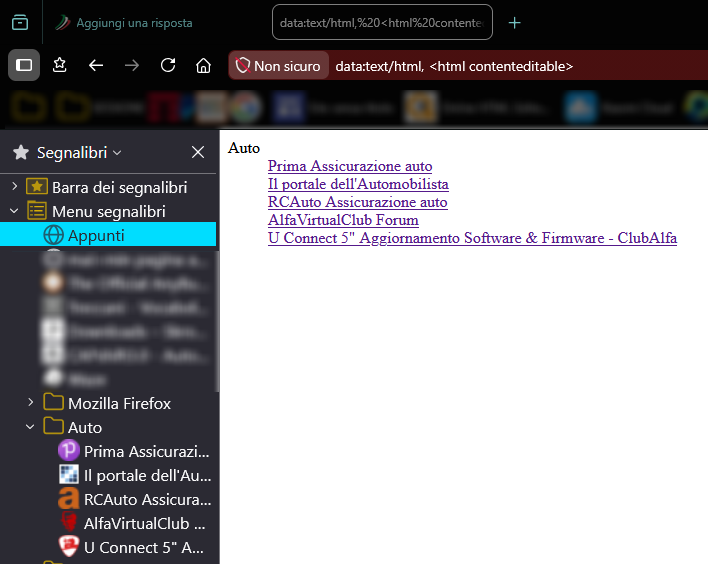The height and width of the screenshot is (564, 708).
Task: Select the Menu segnalibri list icon
Action: pyautogui.click(x=37, y=211)
